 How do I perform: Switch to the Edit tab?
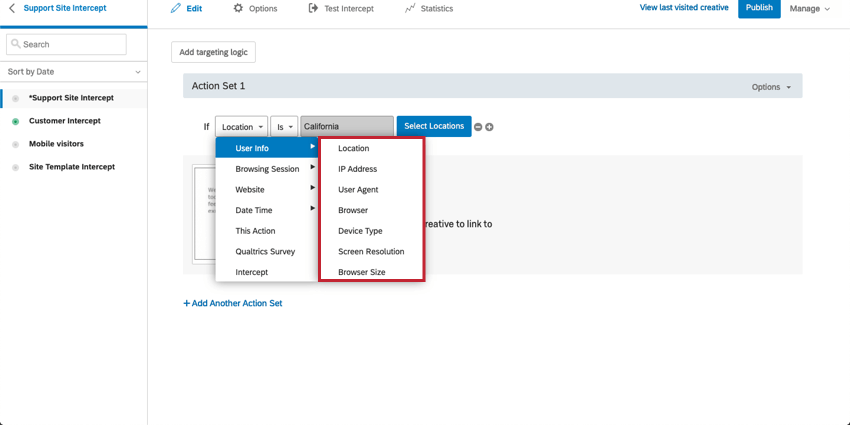(x=186, y=9)
